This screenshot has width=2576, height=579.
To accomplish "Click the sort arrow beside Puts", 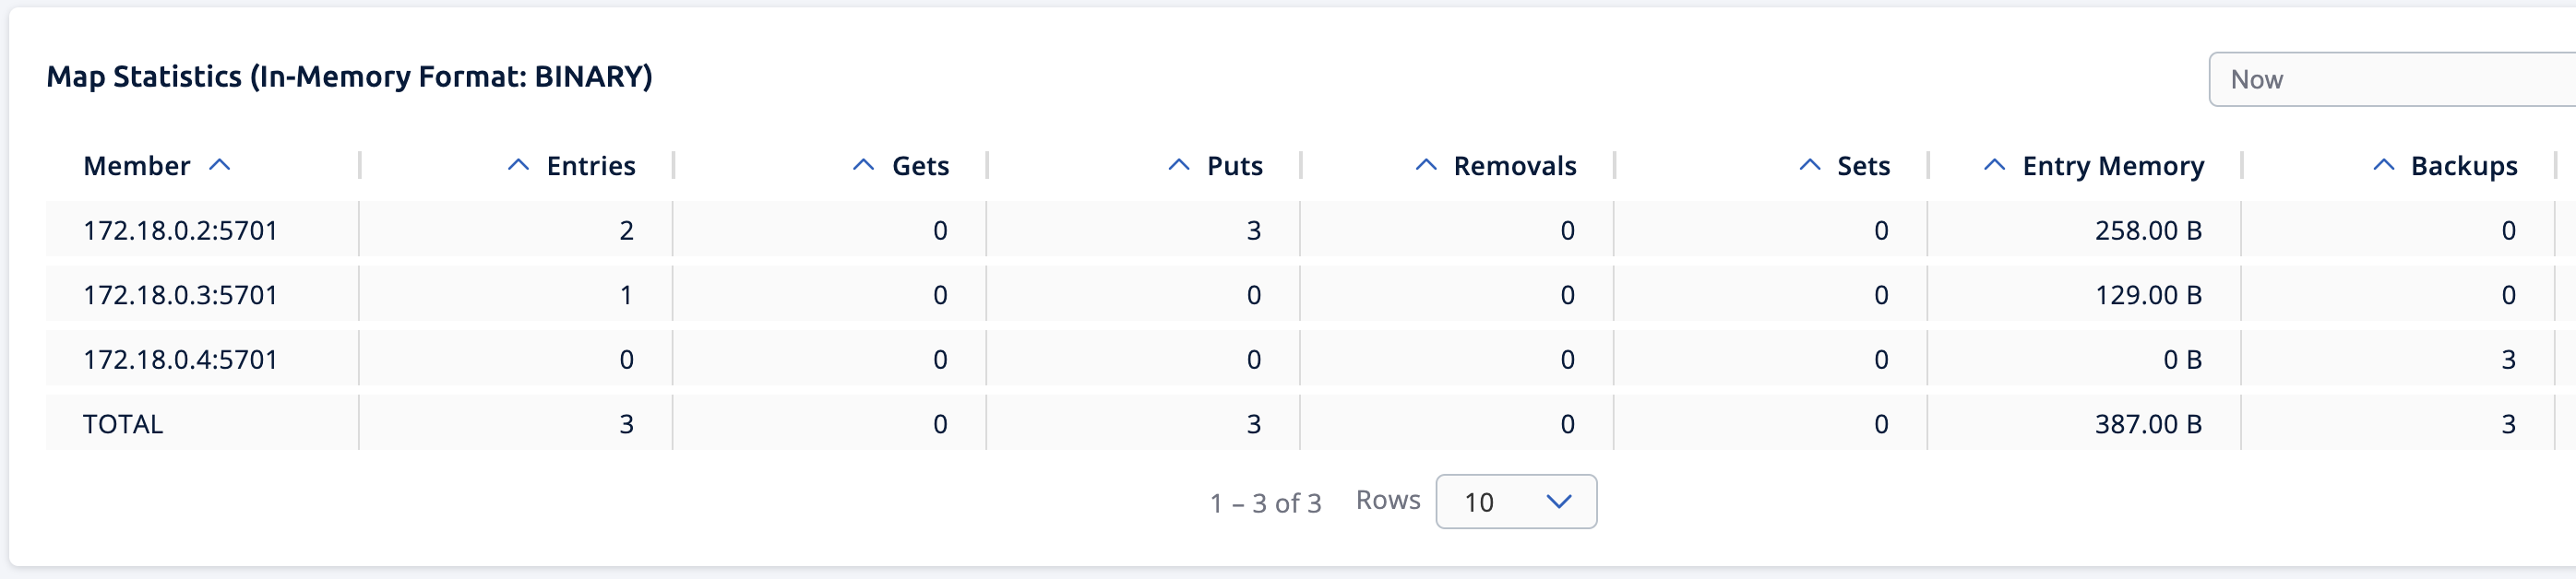I will click(1179, 165).
